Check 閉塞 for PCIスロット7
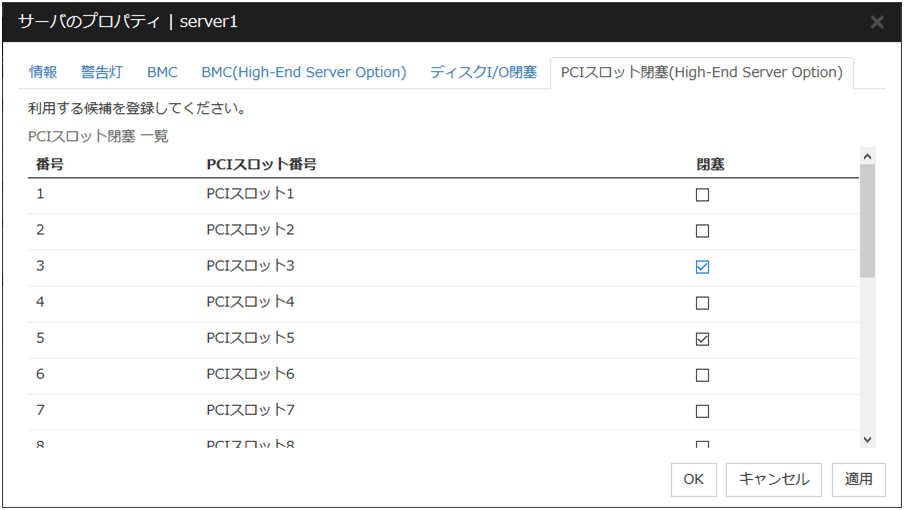 pyautogui.click(x=702, y=411)
